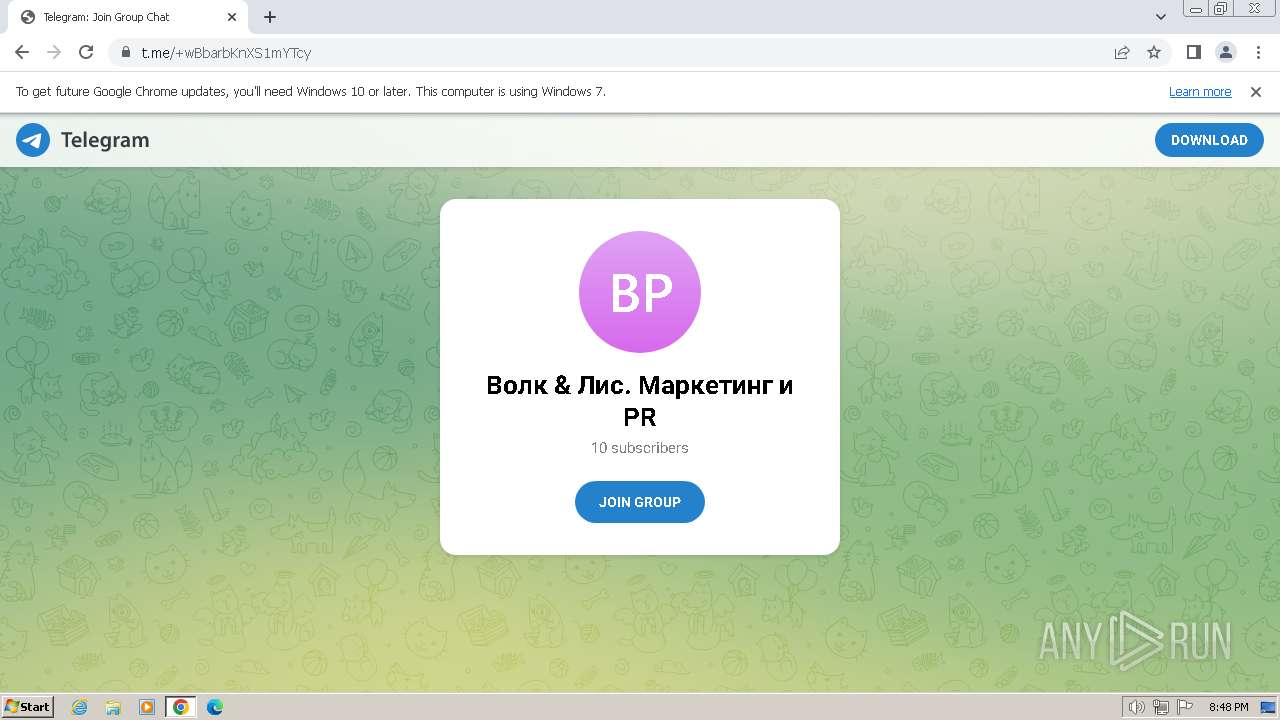Image resolution: width=1280 pixels, height=720 pixels.
Task: Click the network icon in system tray
Action: (1161, 707)
